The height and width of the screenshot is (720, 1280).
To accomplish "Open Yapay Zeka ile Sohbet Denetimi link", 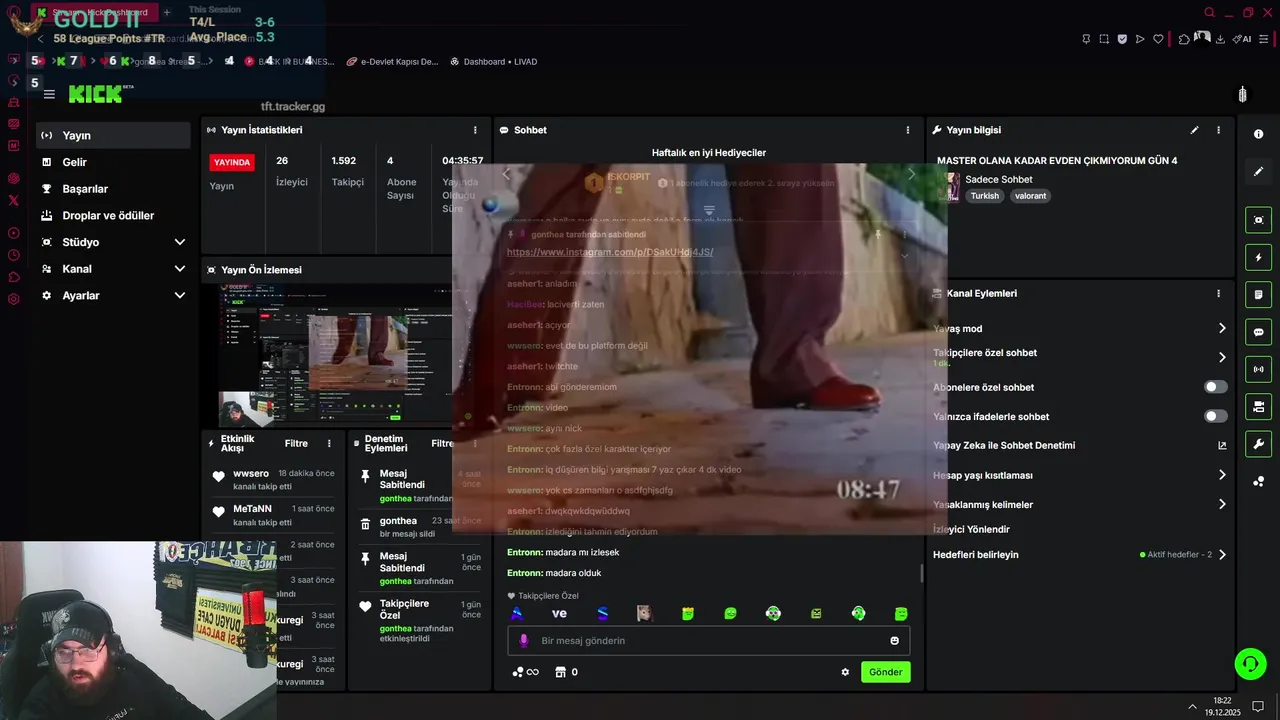I will click(1222, 446).
